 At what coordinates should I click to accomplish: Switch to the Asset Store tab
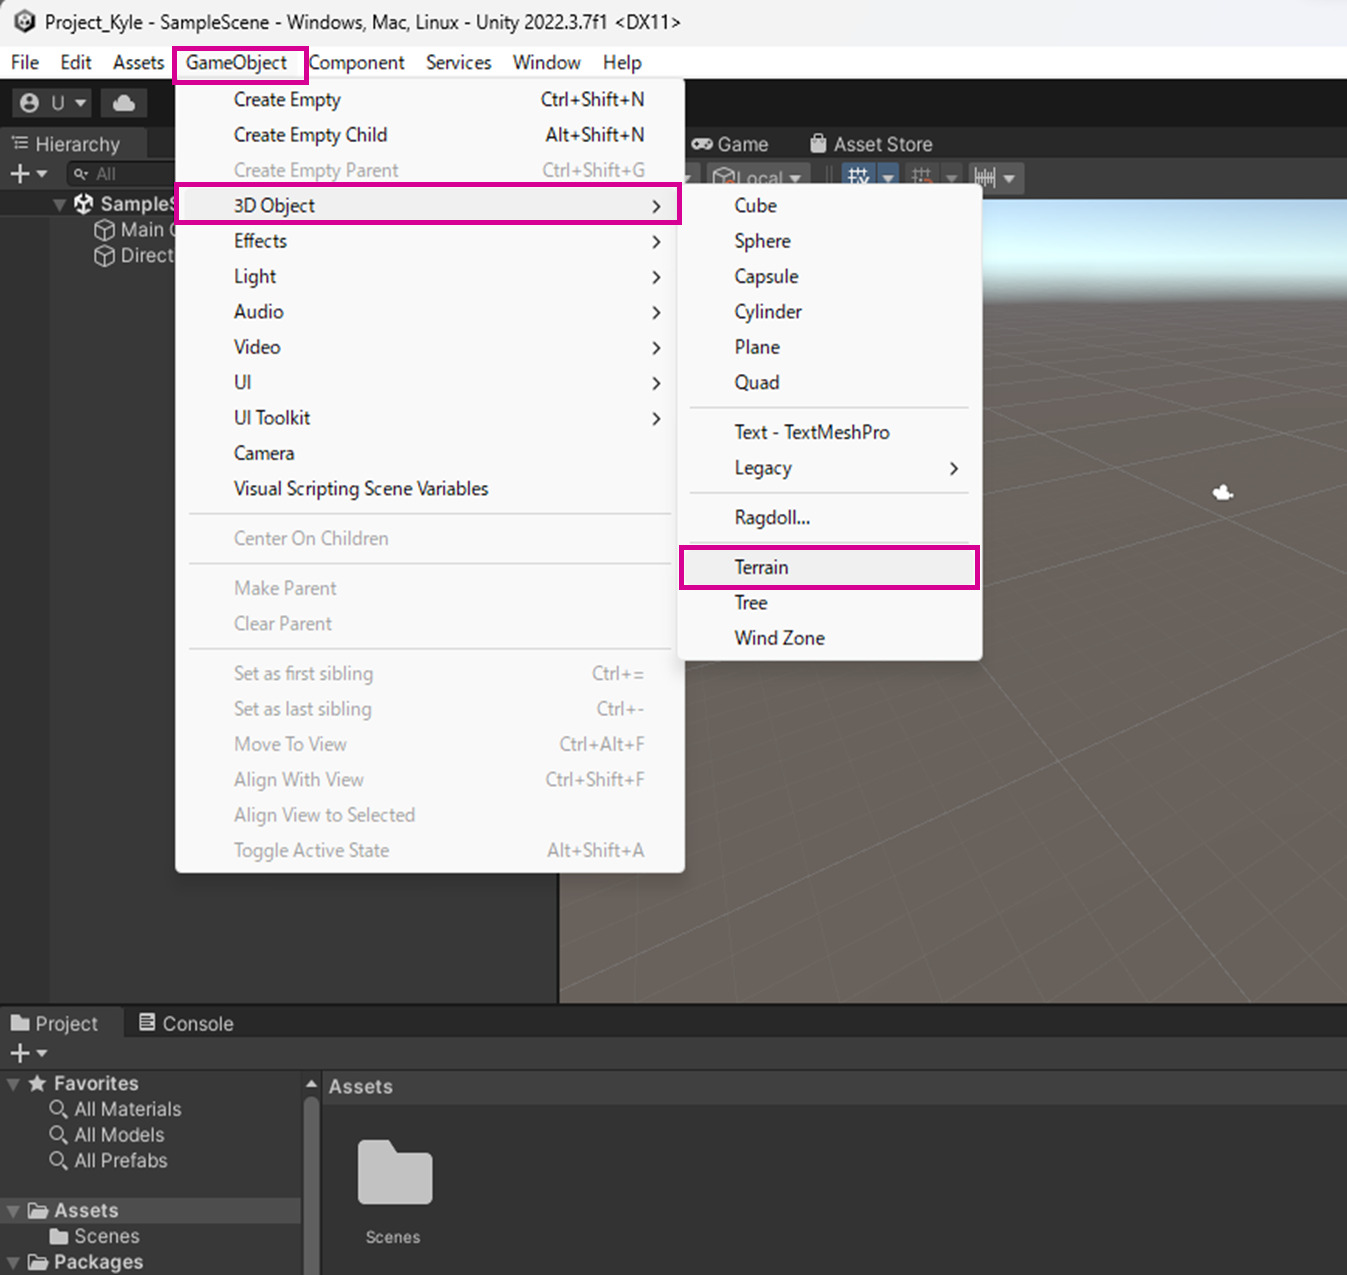click(870, 144)
